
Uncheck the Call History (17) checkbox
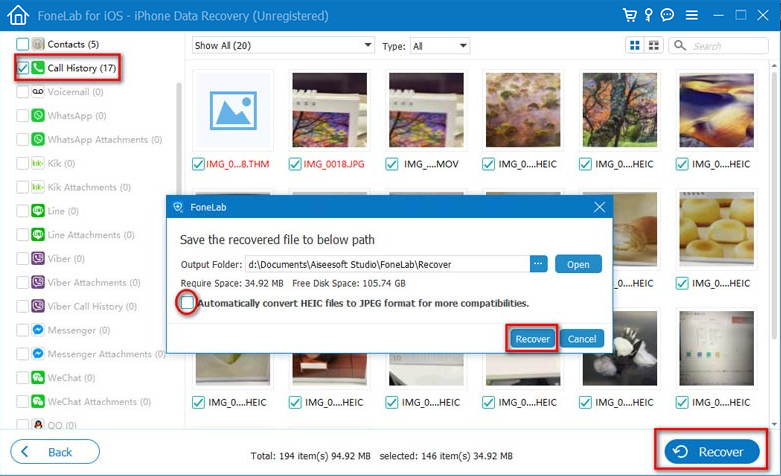coord(22,68)
